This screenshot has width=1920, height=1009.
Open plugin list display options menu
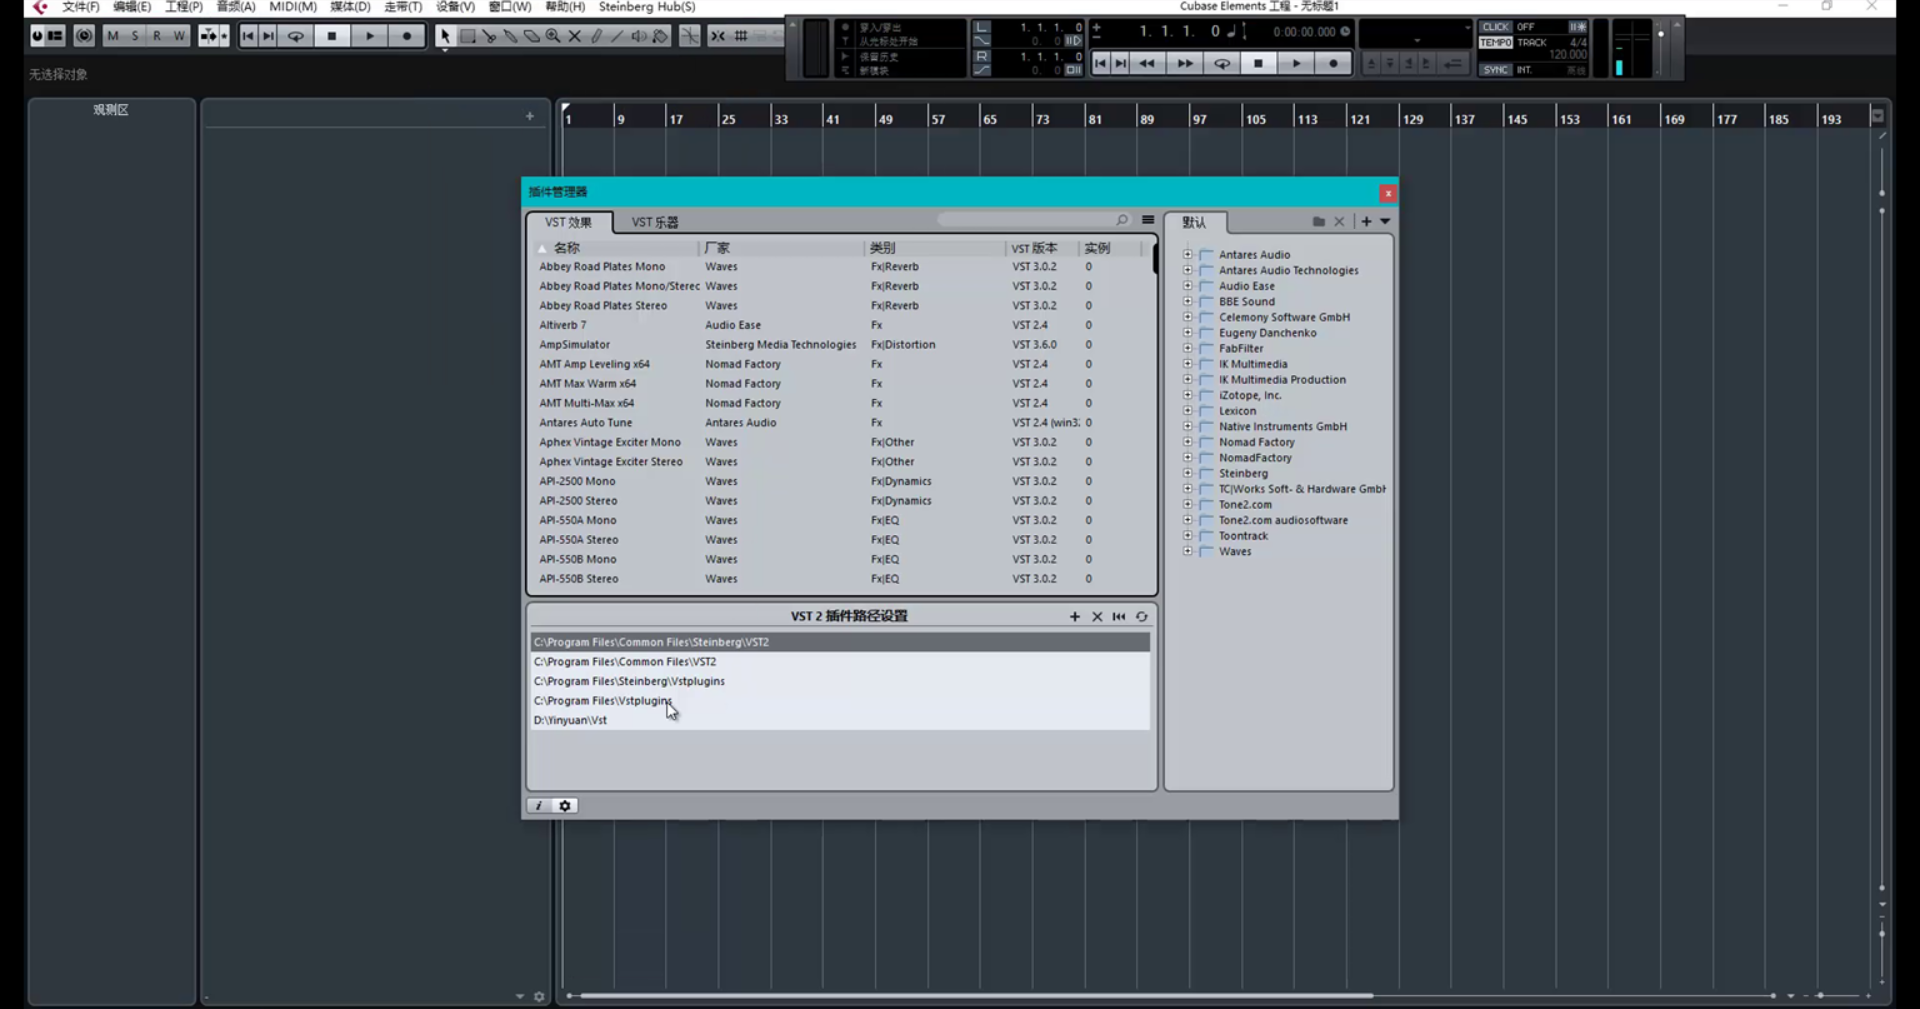pos(1148,220)
